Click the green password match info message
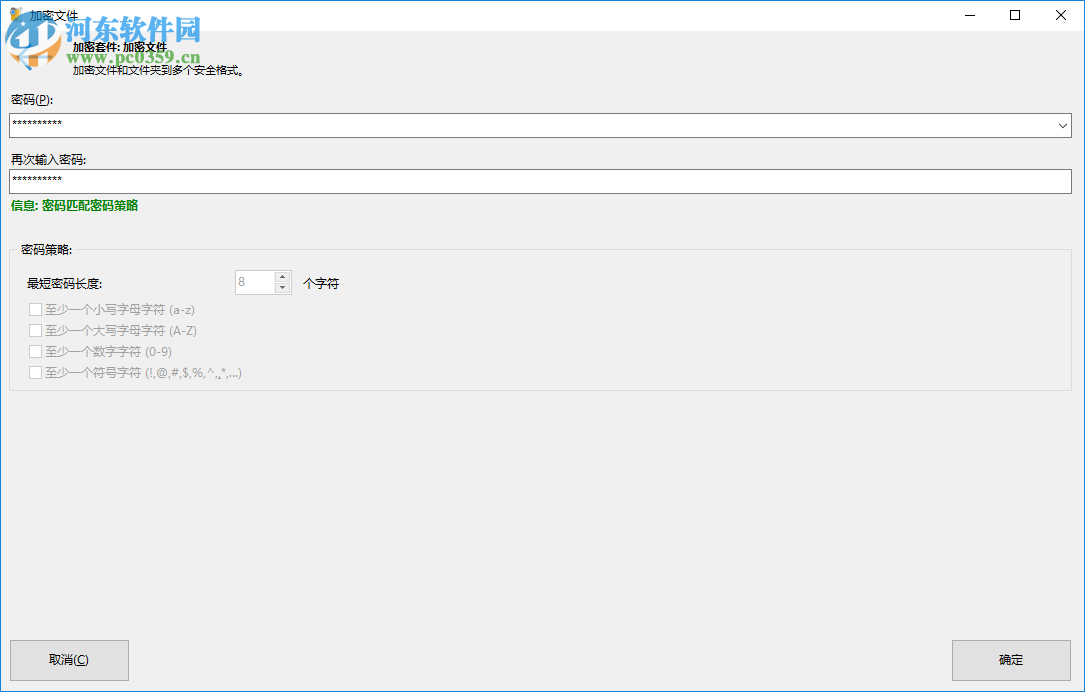Image resolution: width=1085 pixels, height=692 pixels. 75,206
